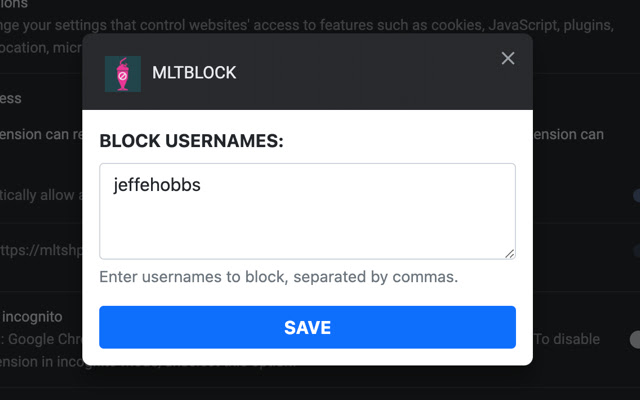Click the comma-separated usernames hint text
The height and width of the screenshot is (400, 640).
point(278,276)
